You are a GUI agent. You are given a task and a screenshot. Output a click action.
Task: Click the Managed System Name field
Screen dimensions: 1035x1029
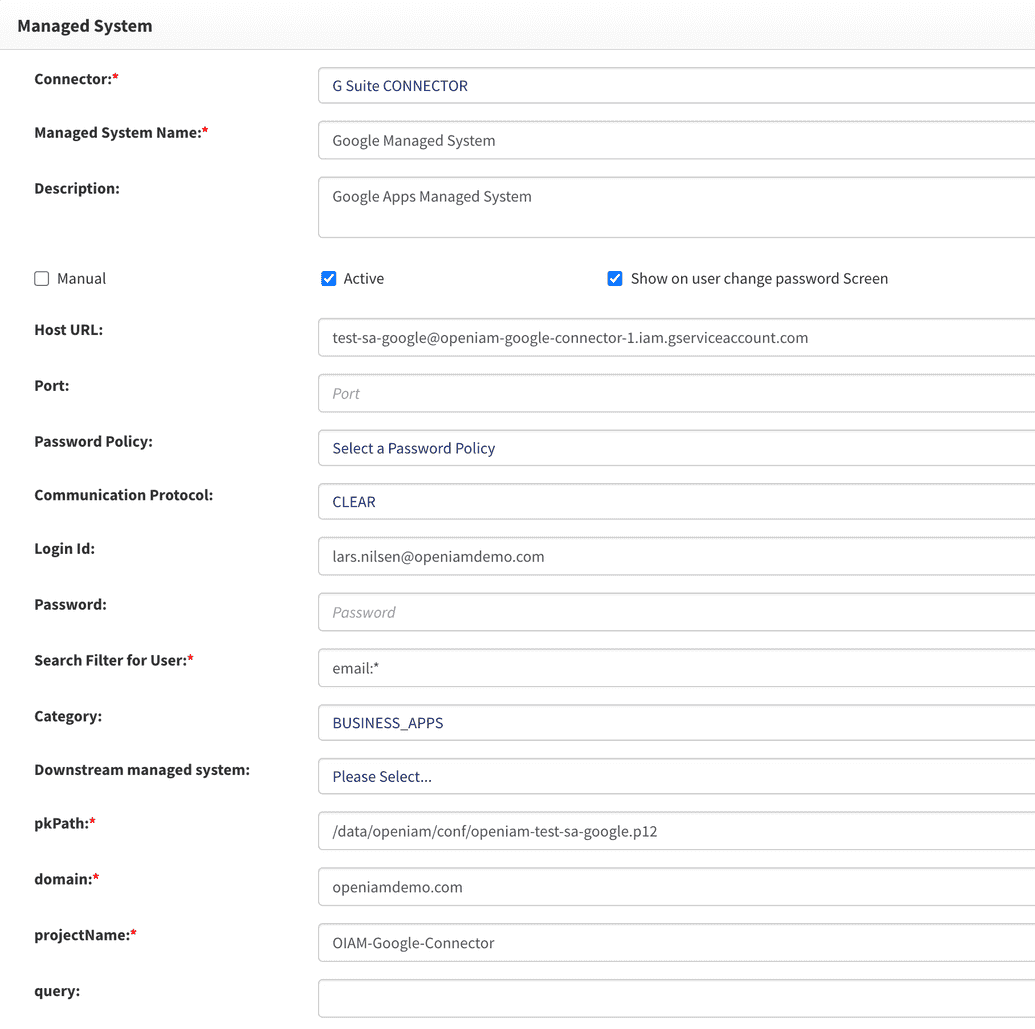676,141
